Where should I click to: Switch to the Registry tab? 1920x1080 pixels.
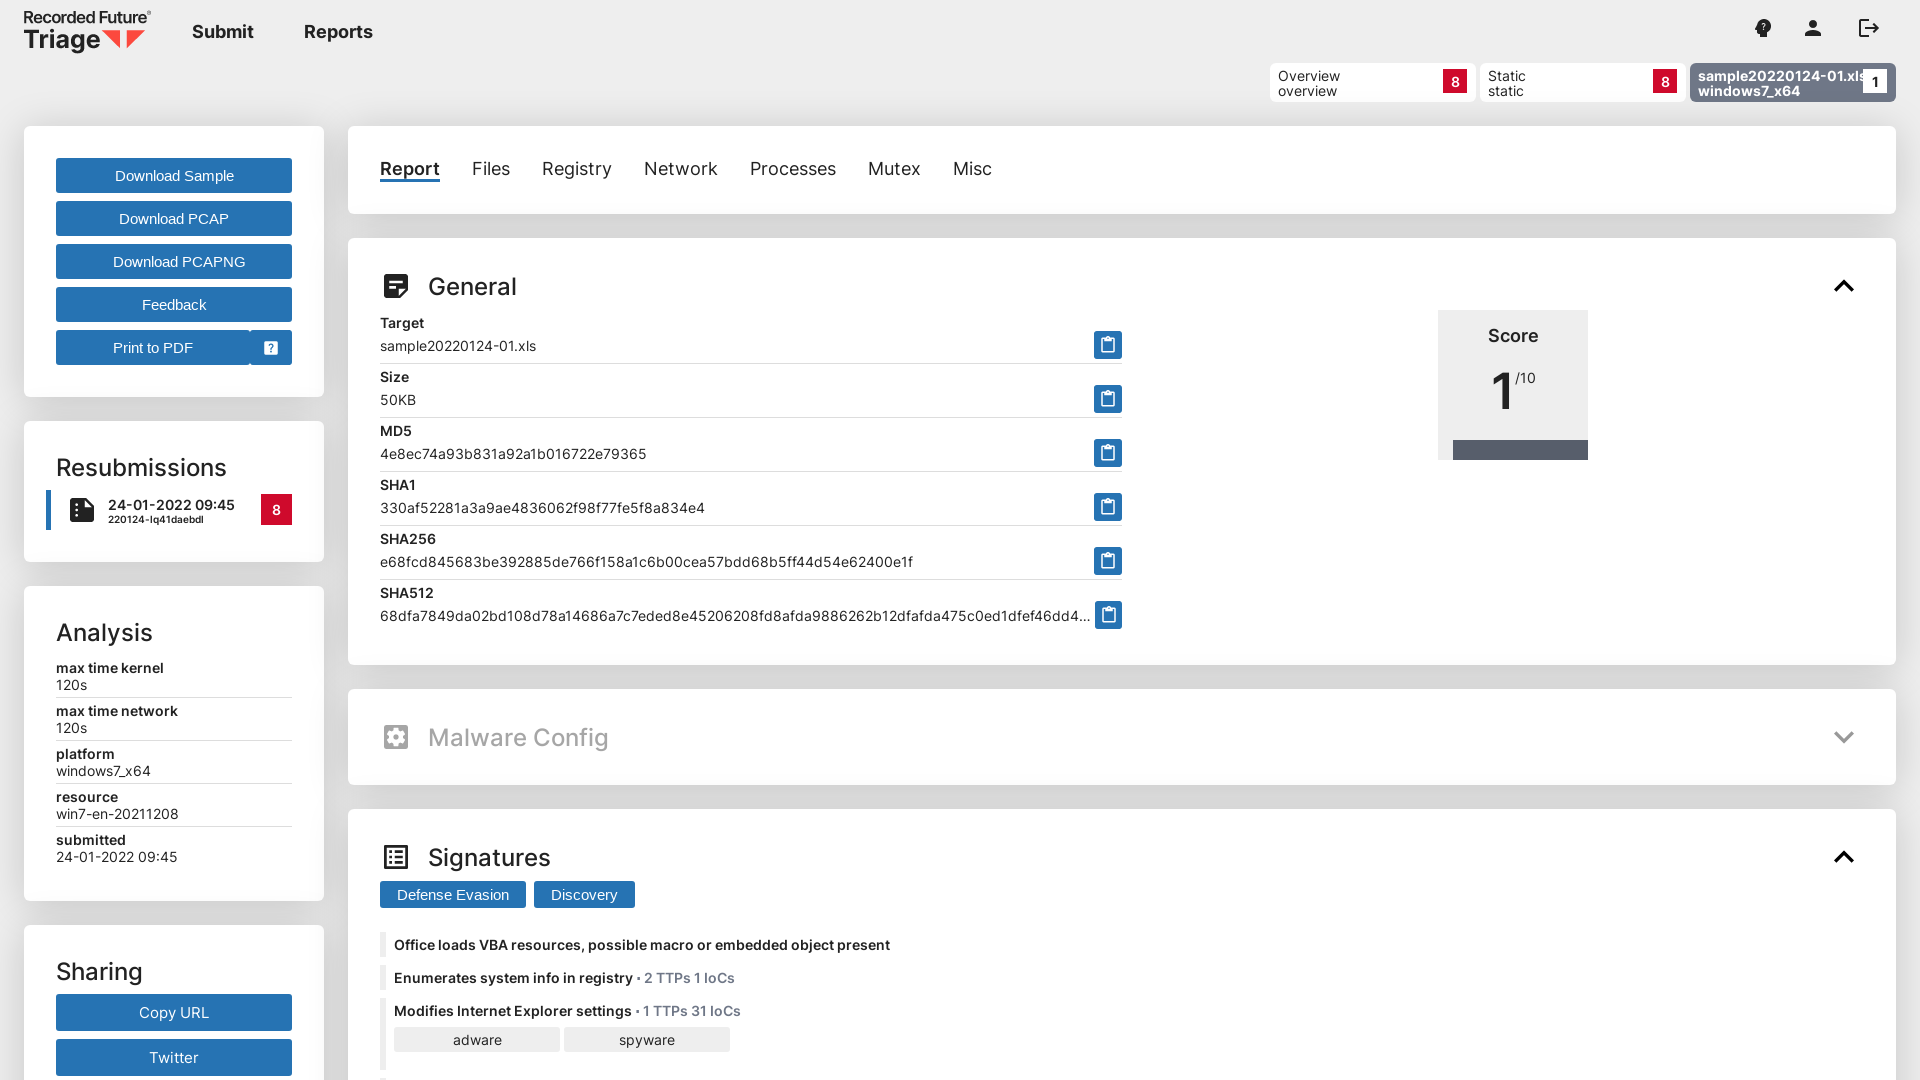577,169
